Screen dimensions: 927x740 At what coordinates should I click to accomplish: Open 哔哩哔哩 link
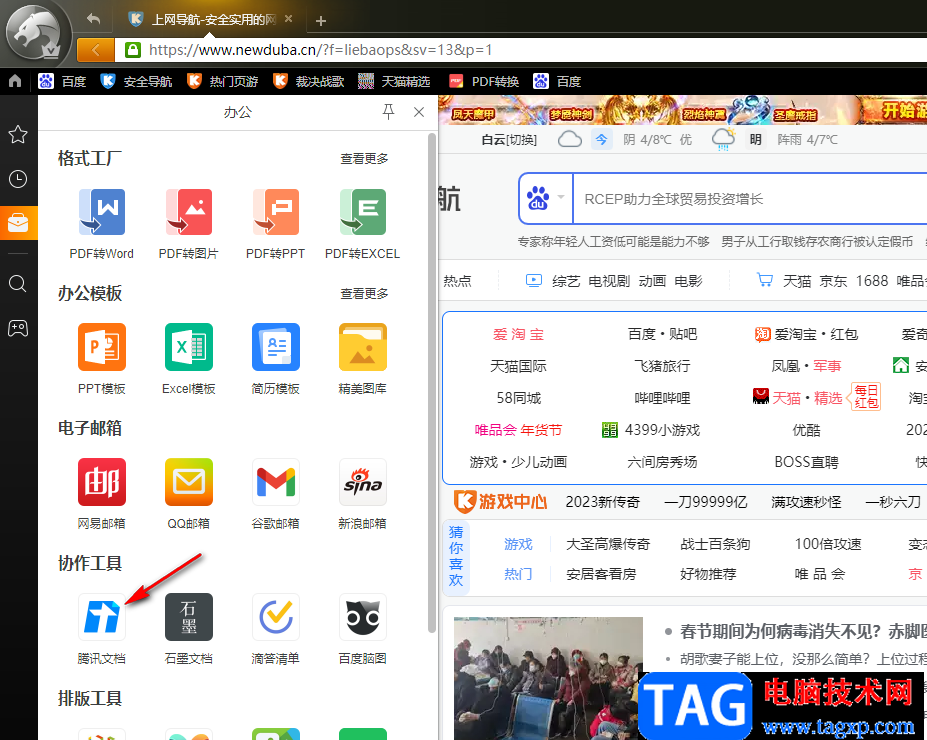click(x=662, y=398)
